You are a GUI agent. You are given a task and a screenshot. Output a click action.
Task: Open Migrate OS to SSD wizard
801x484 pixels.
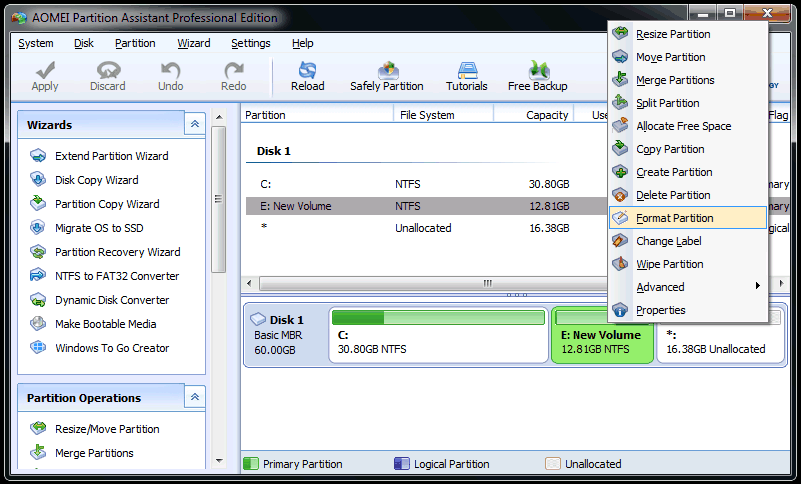(99, 228)
